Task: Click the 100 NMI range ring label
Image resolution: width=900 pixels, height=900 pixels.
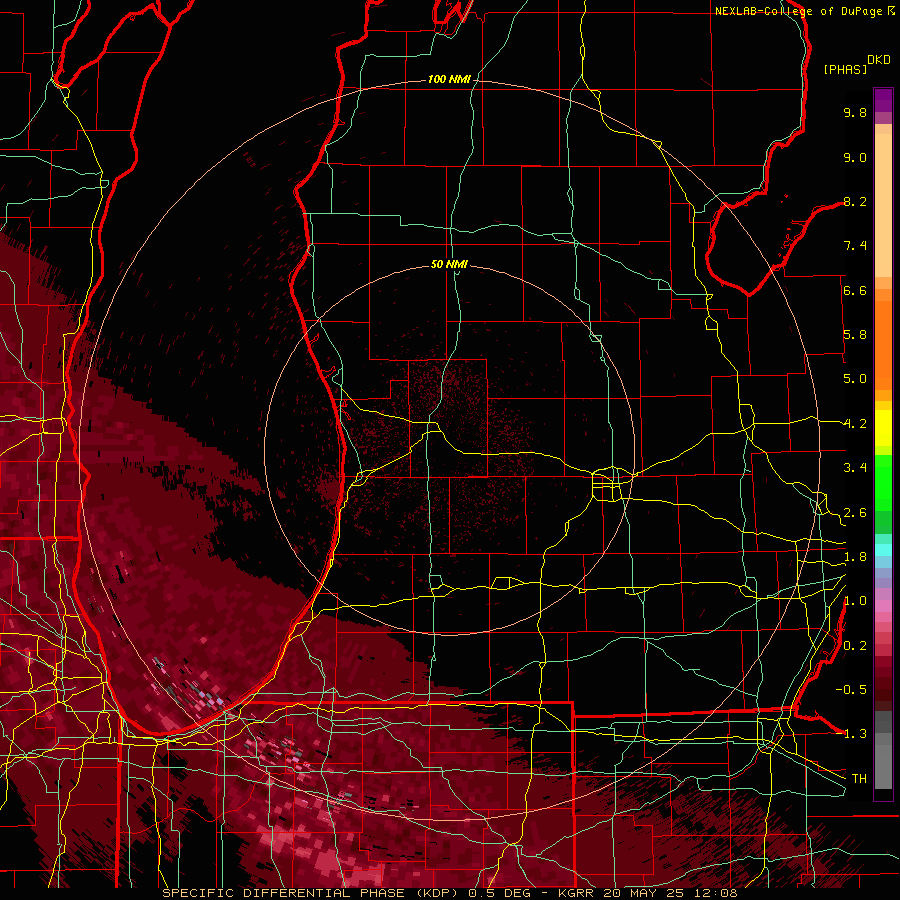Action: pyautogui.click(x=449, y=79)
